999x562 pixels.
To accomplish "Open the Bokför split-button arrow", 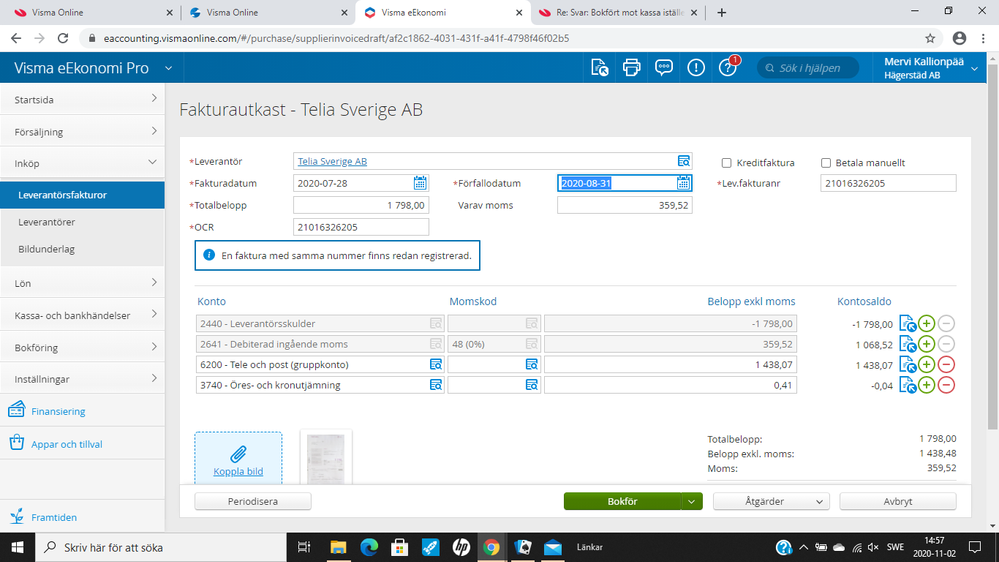I will pyautogui.click(x=691, y=501).
